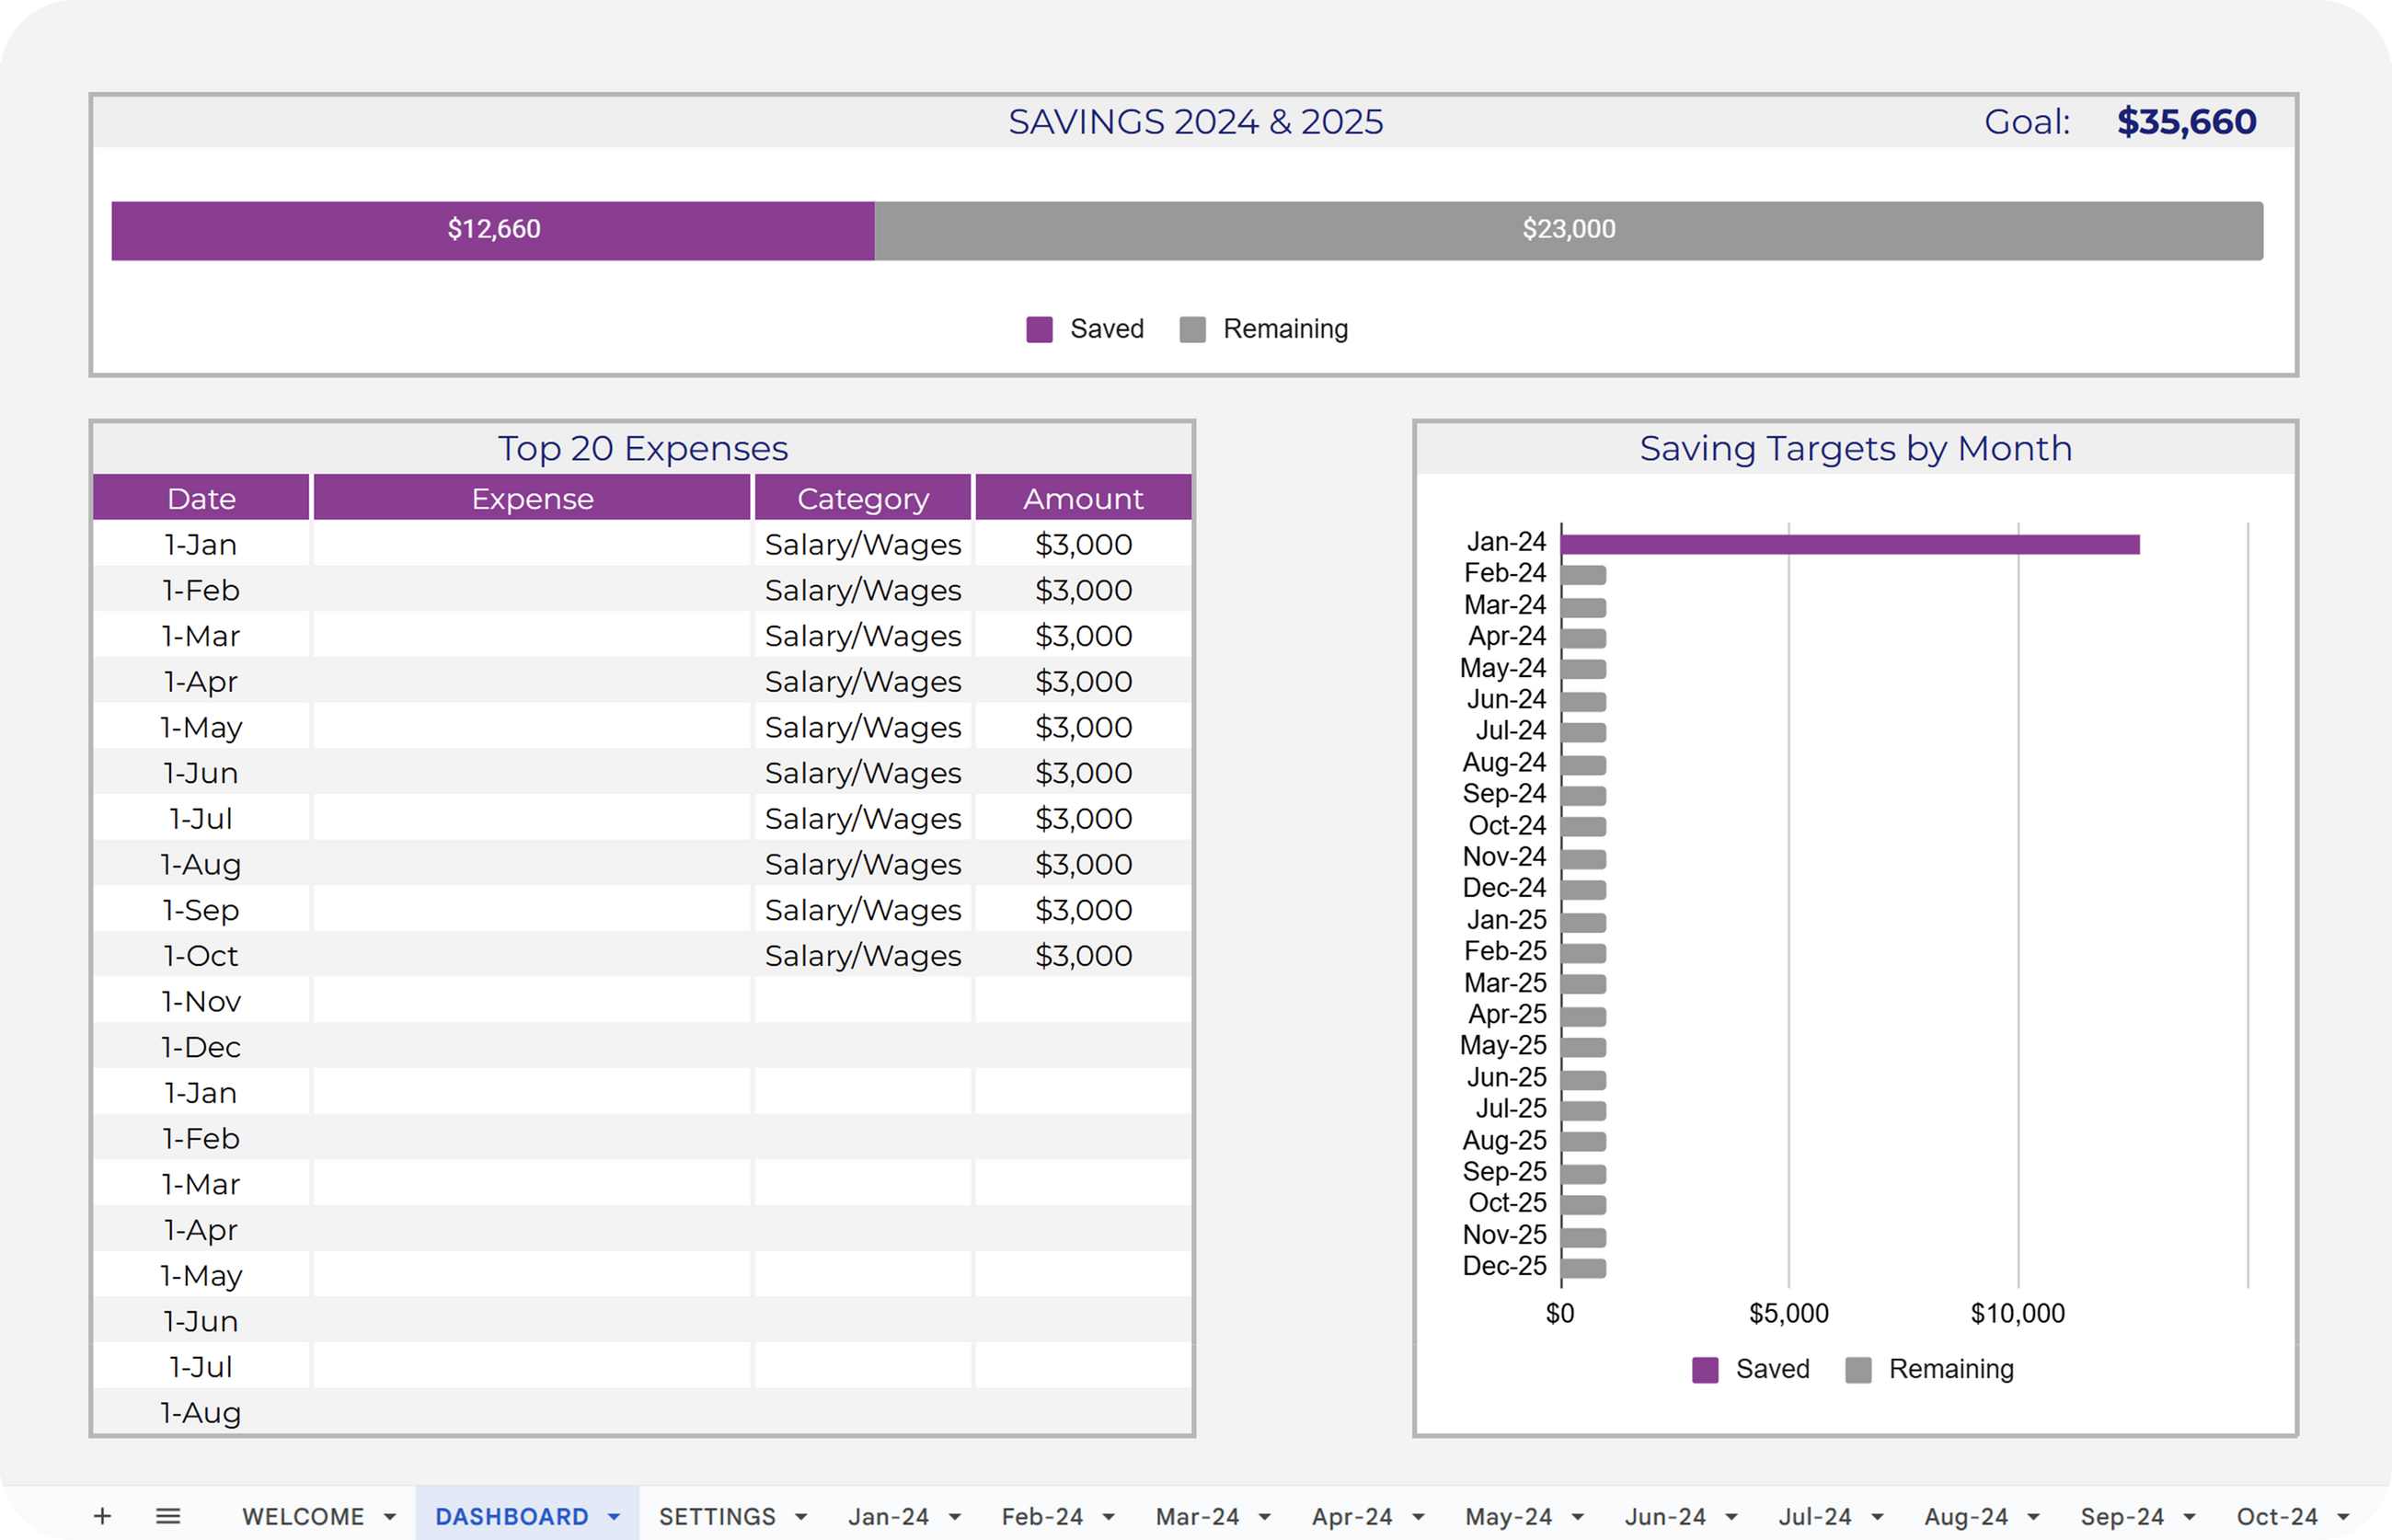Click the Amount column header

[x=1083, y=498]
